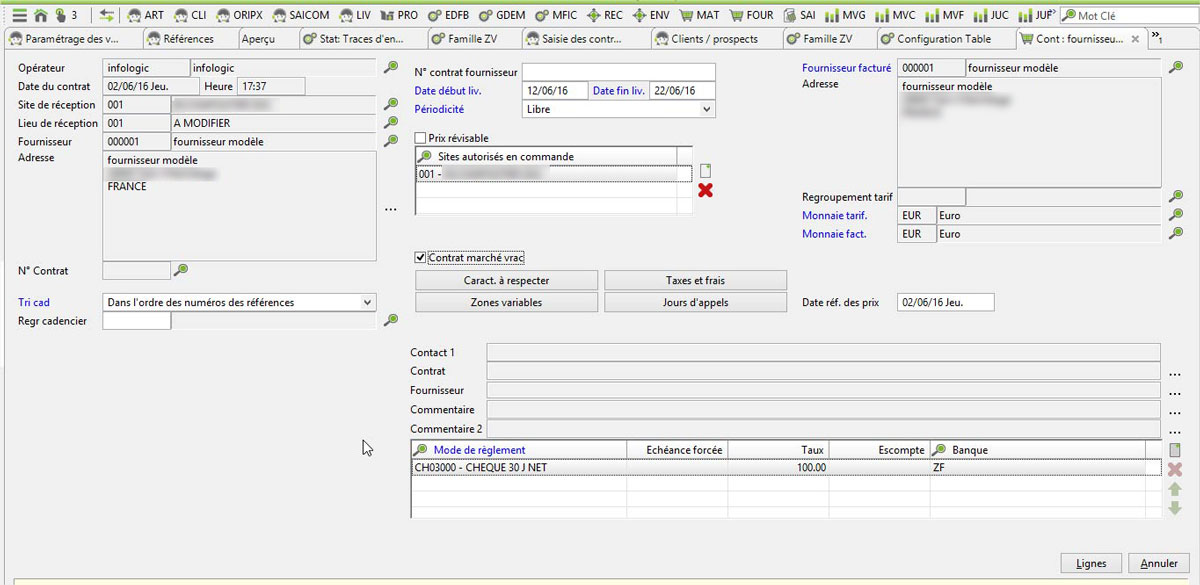Look up Lieu de réception with magnifier
This screenshot has width=1200, height=585.
pyautogui.click(x=391, y=123)
